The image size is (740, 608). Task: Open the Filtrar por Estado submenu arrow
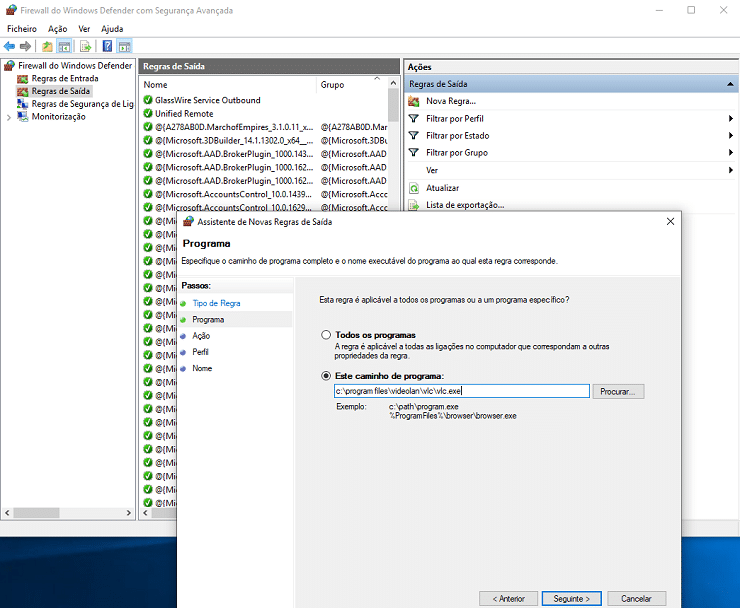pyautogui.click(x=731, y=136)
